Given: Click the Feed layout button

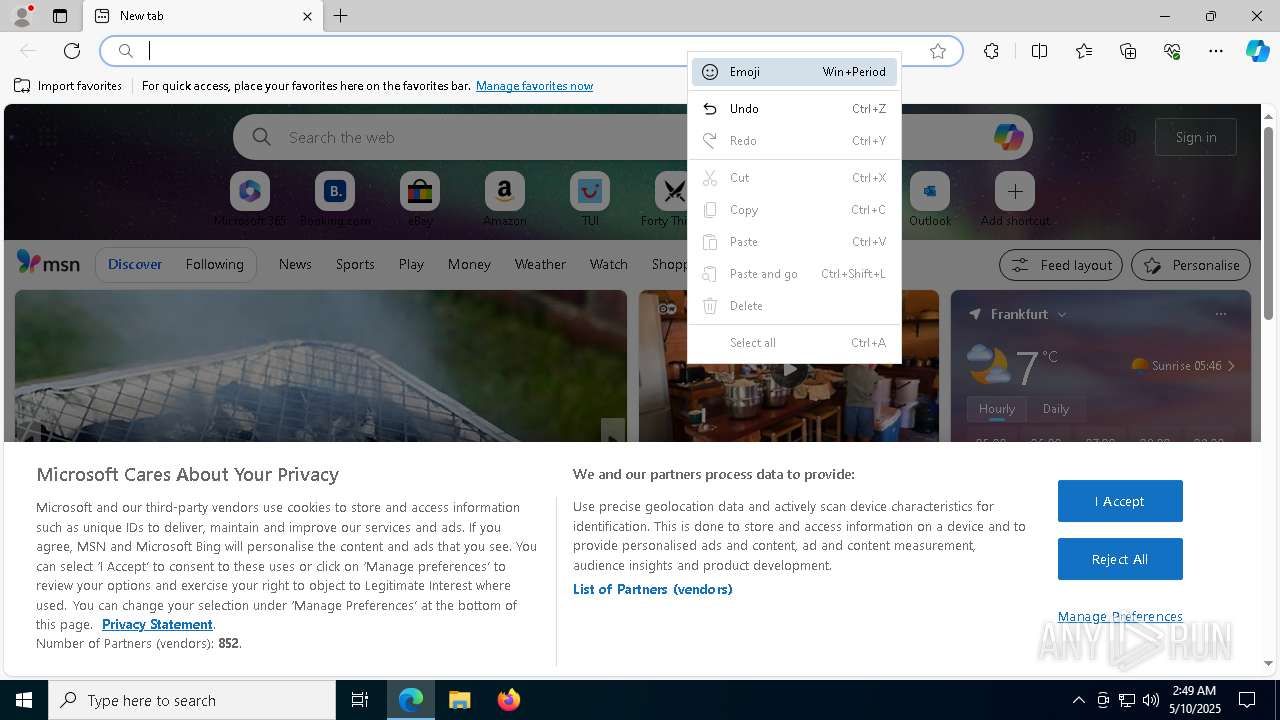Looking at the screenshot, I should [1061, 265].
